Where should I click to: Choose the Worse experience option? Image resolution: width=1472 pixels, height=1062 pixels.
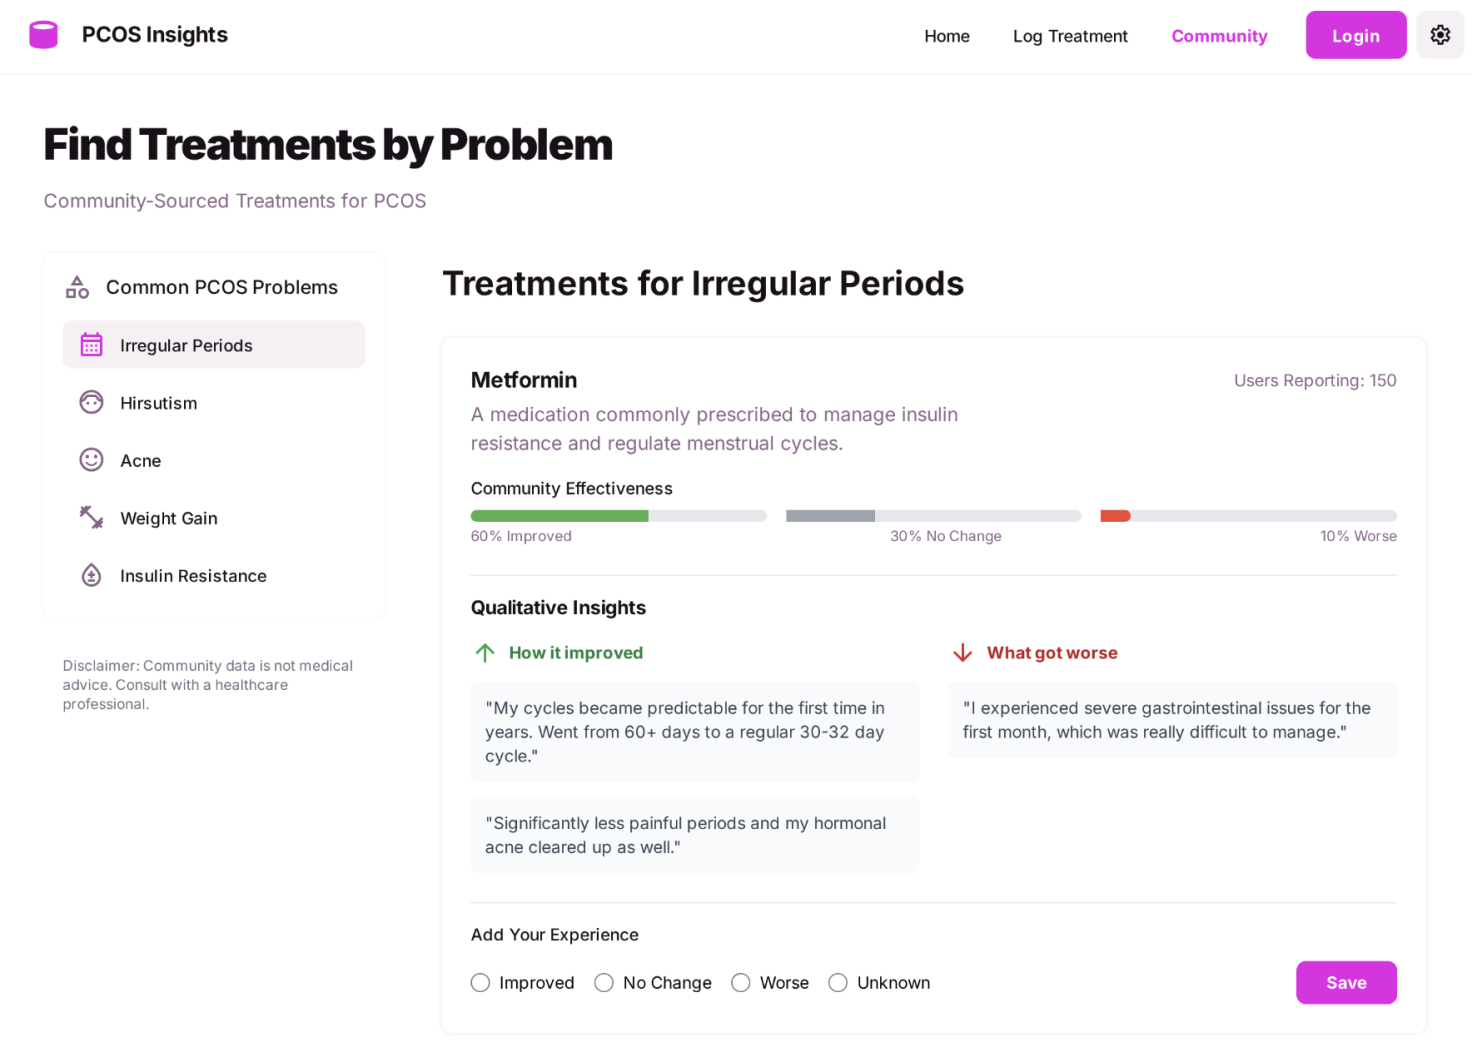(741, 983)
